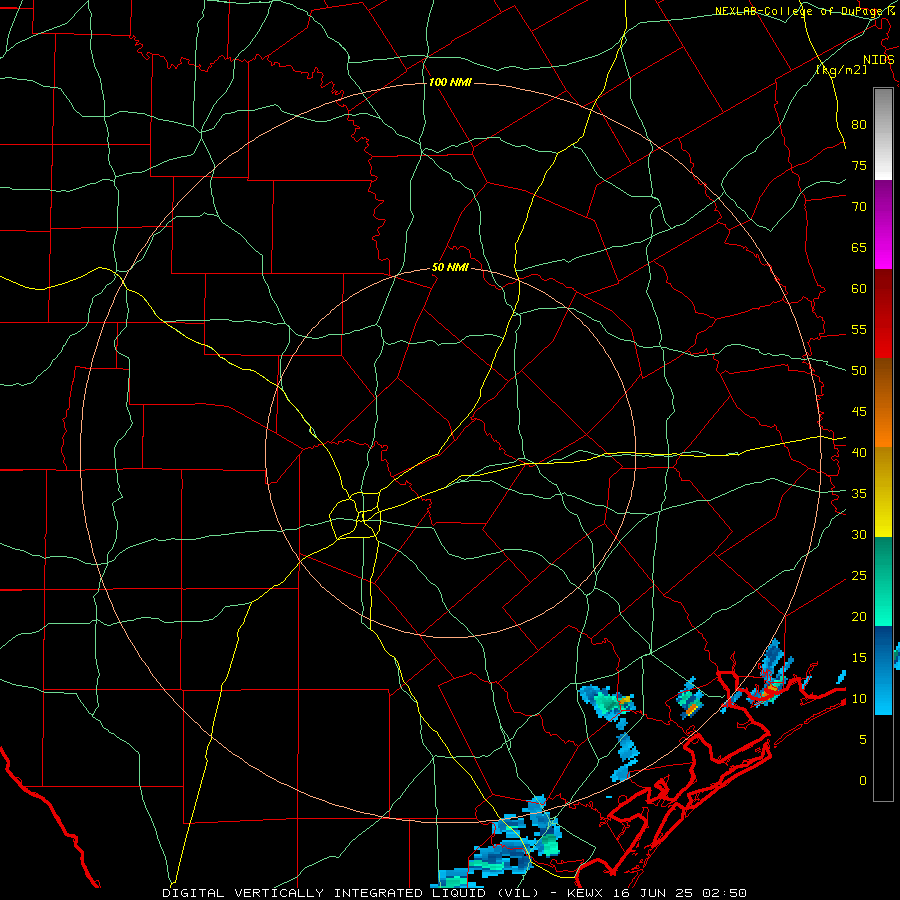Click the 70 value on the scale
This screenshot has width=900, height=900.
coord(859,207)
